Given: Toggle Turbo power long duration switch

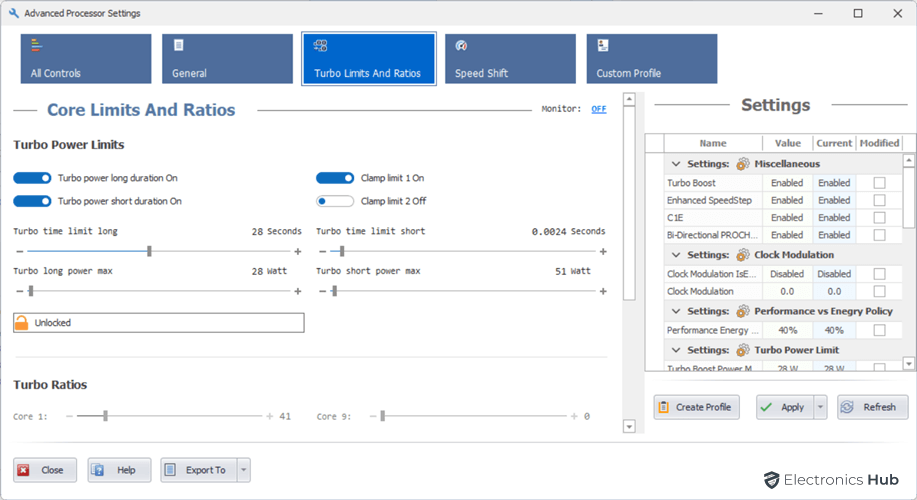Looking at the screenshot, I should [x=32, y=178].
